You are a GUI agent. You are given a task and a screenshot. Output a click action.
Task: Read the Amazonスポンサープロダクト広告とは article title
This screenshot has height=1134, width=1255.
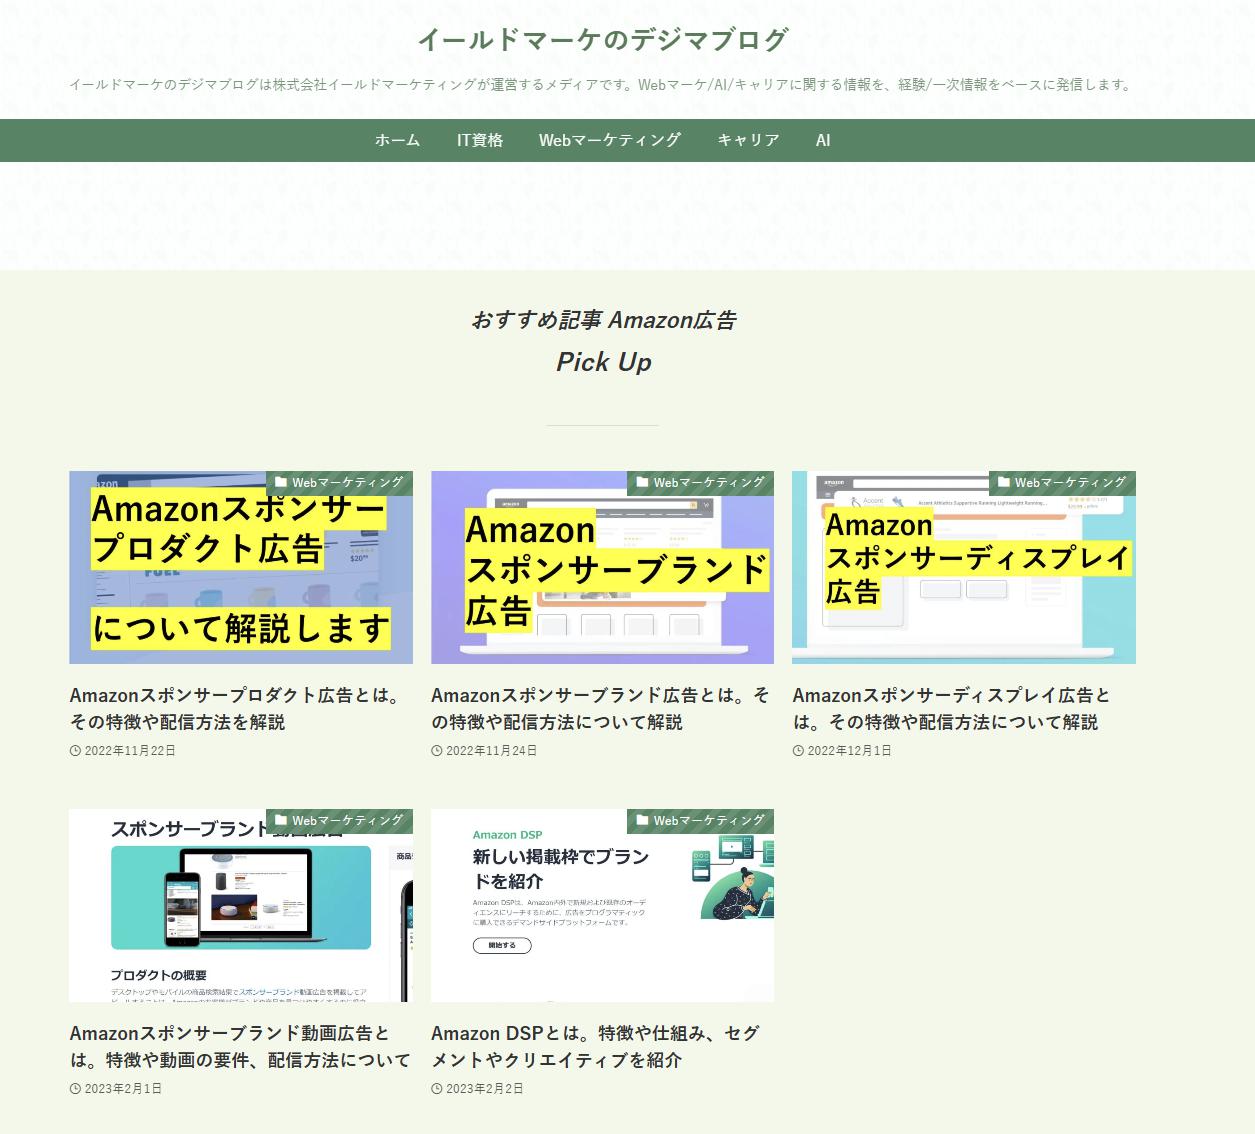point(236,708)
